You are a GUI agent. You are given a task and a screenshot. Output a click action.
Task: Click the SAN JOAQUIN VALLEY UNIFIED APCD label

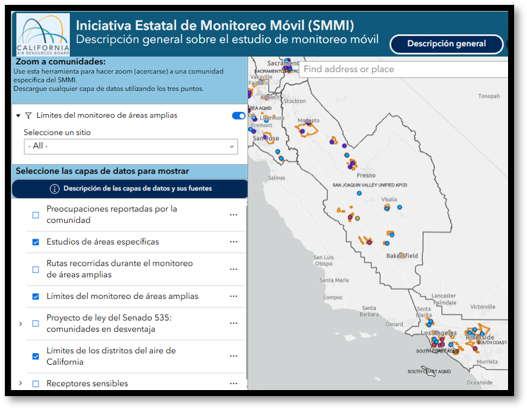[370, 185]
